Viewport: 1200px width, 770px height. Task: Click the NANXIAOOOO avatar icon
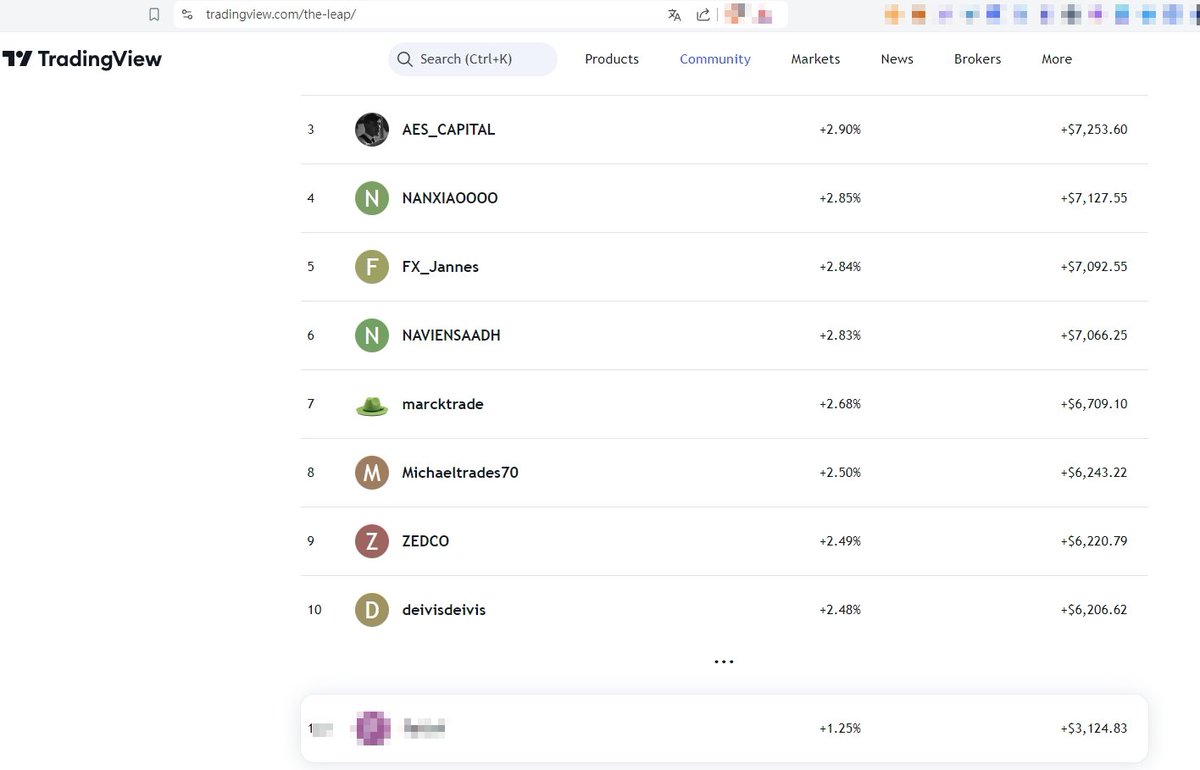point(371,198)
